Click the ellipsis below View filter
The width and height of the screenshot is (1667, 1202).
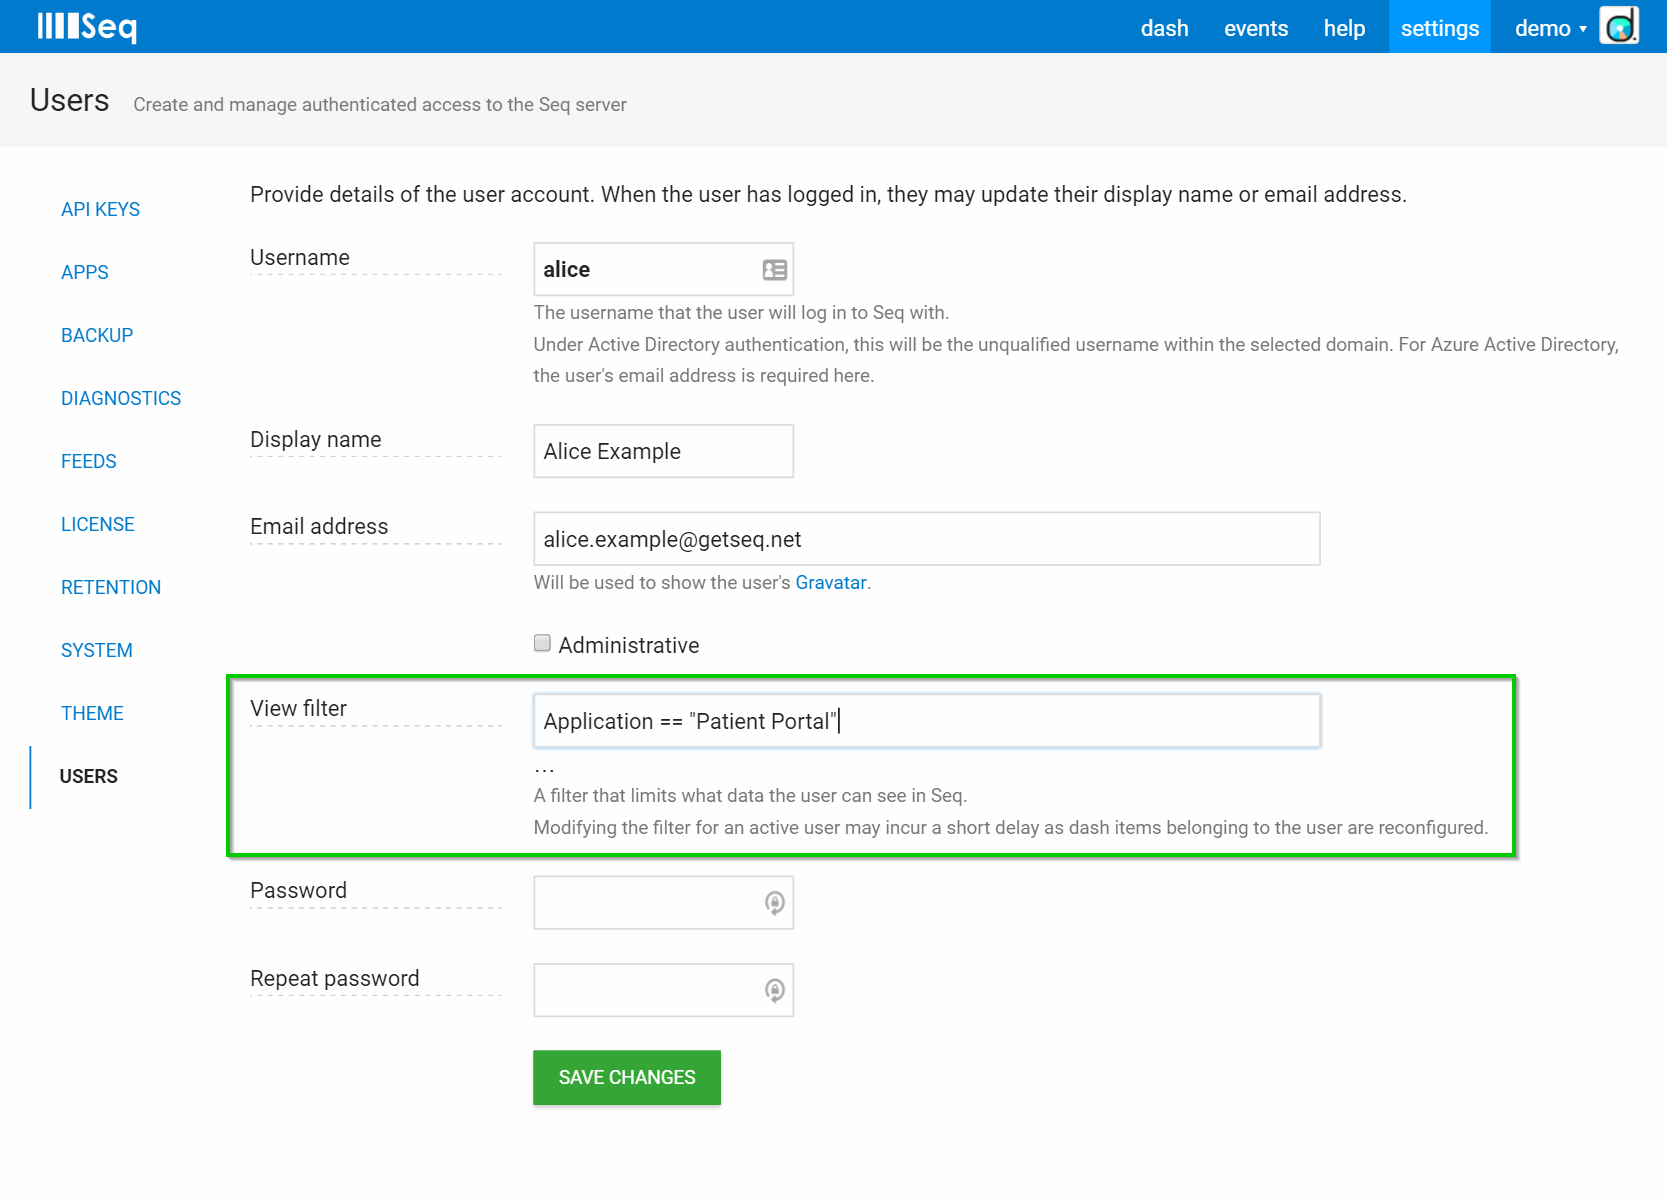(x=544, y=770)
